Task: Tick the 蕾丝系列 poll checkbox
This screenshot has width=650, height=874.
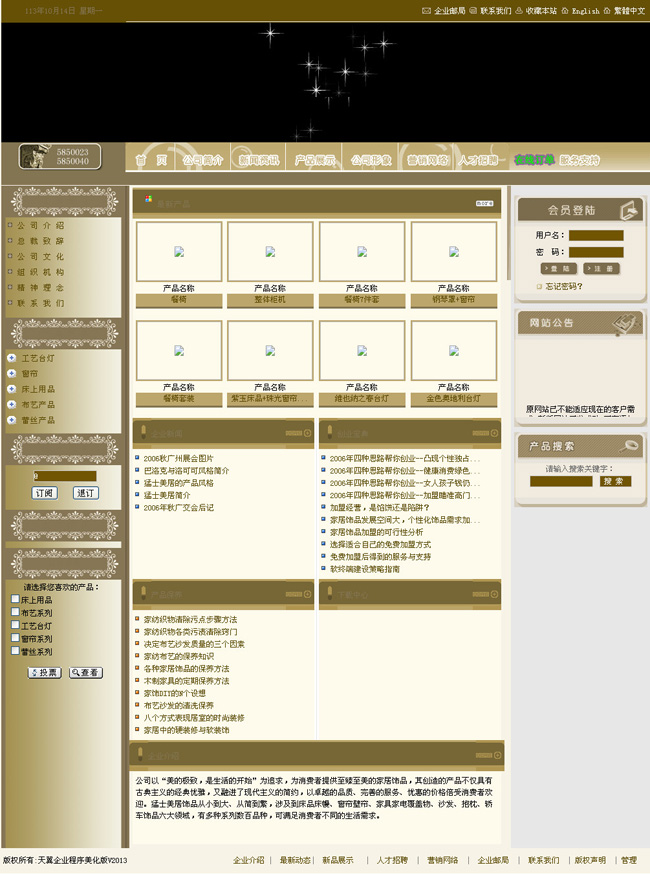Action: pyautogui.click(x=15, y=651)
